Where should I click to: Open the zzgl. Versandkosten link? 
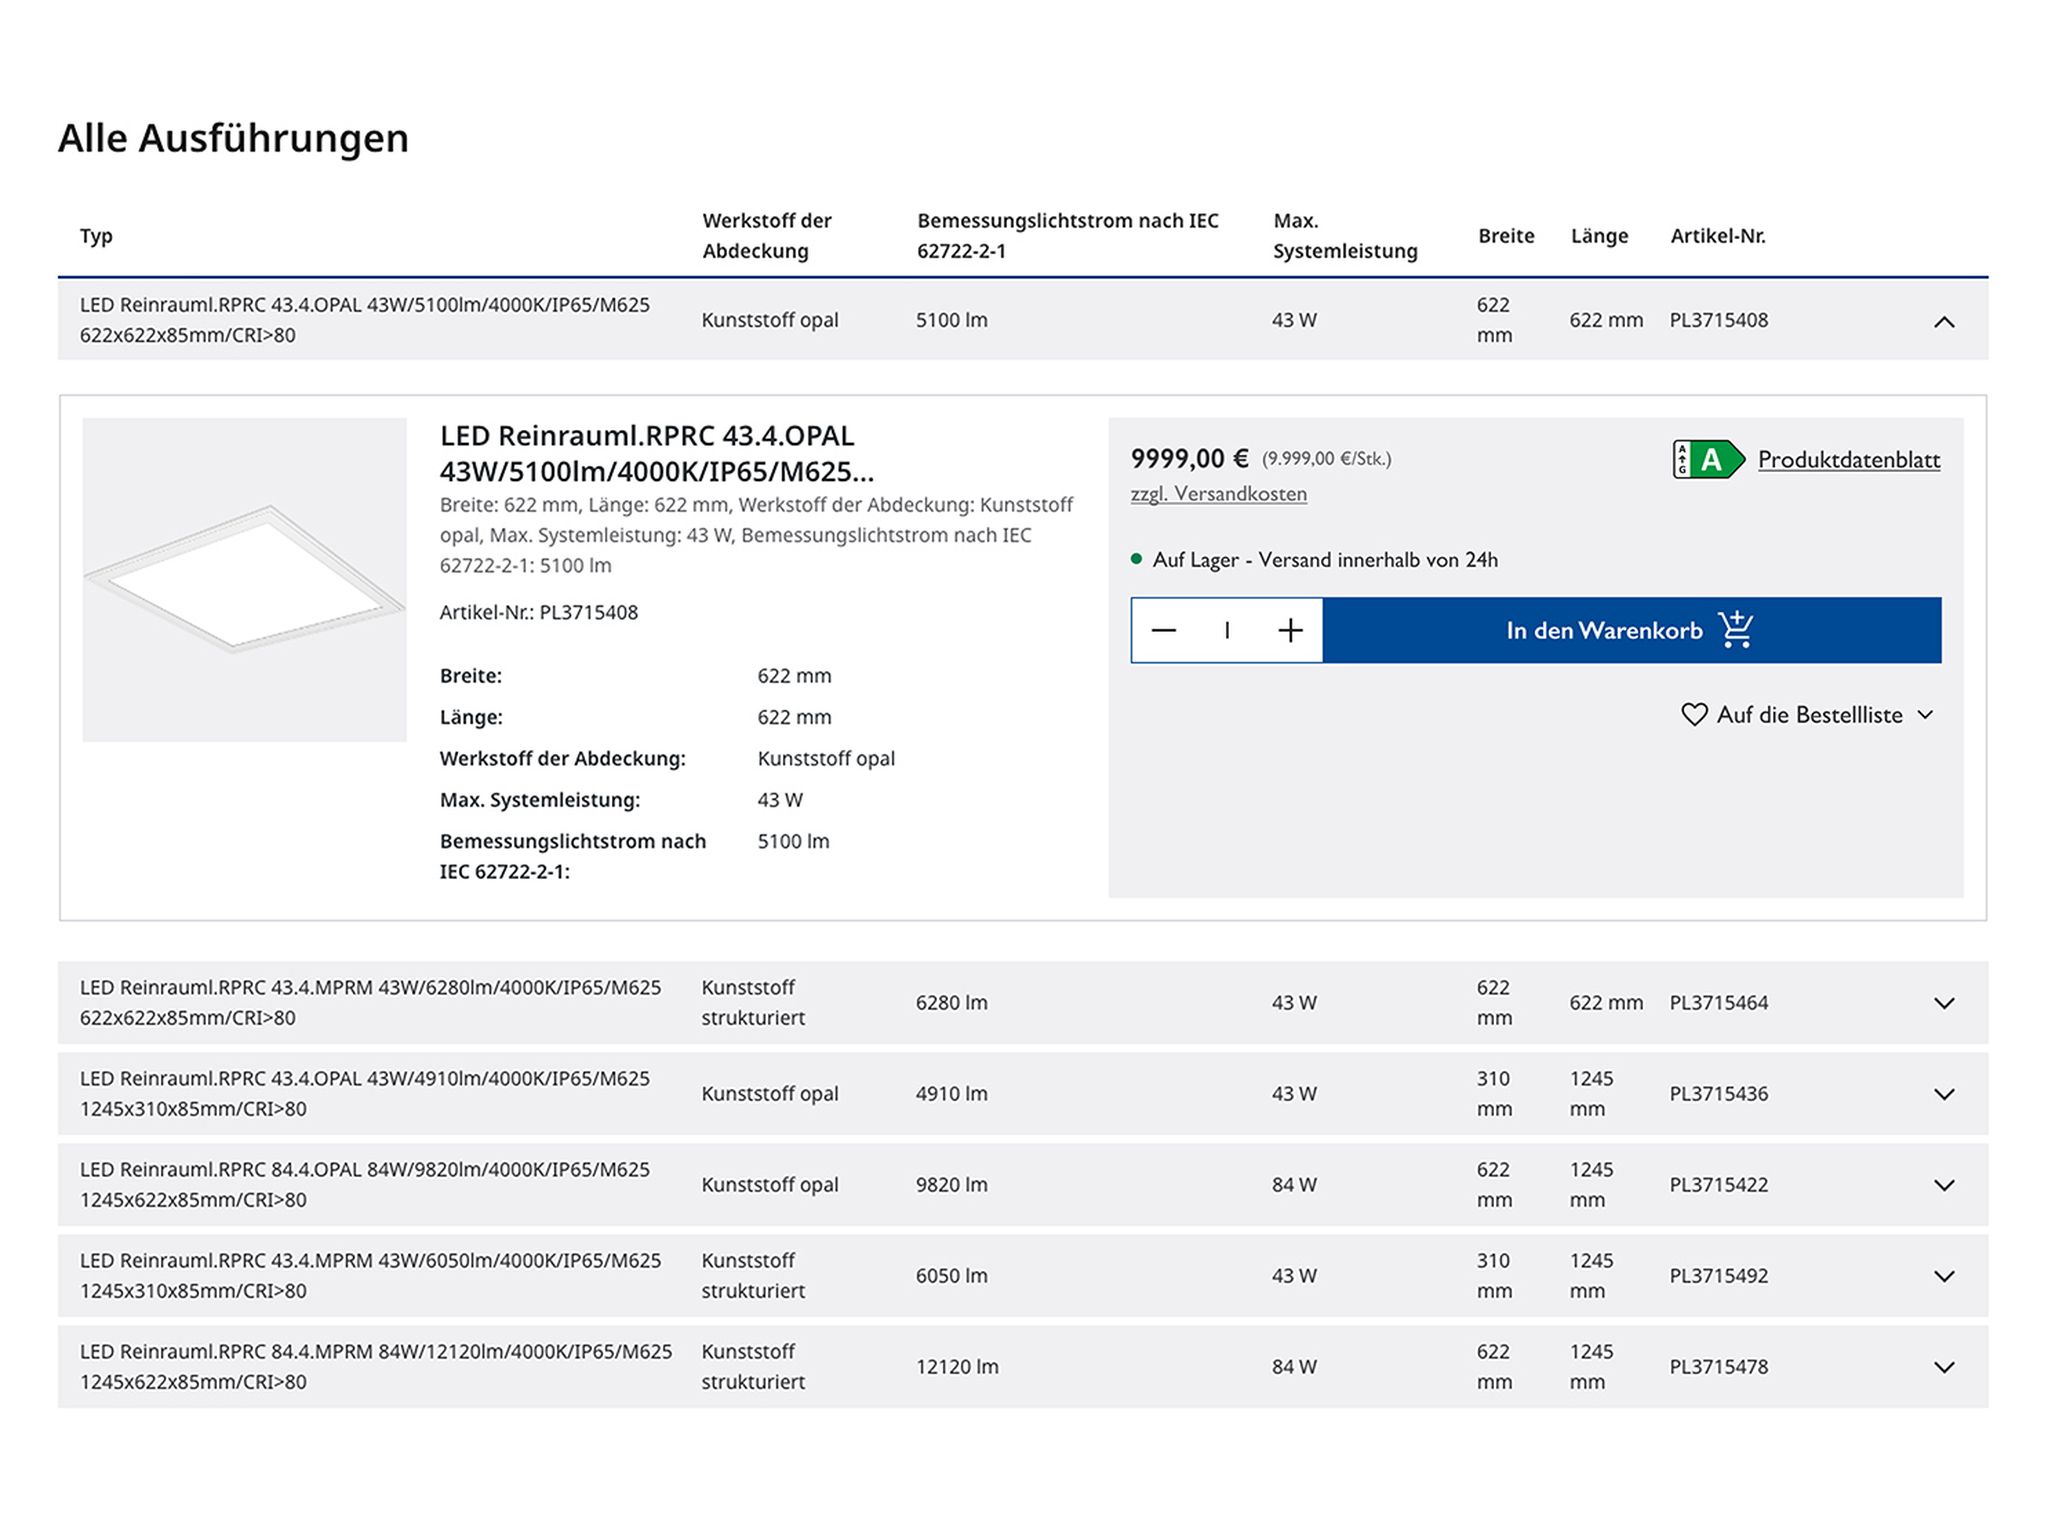1218,494
